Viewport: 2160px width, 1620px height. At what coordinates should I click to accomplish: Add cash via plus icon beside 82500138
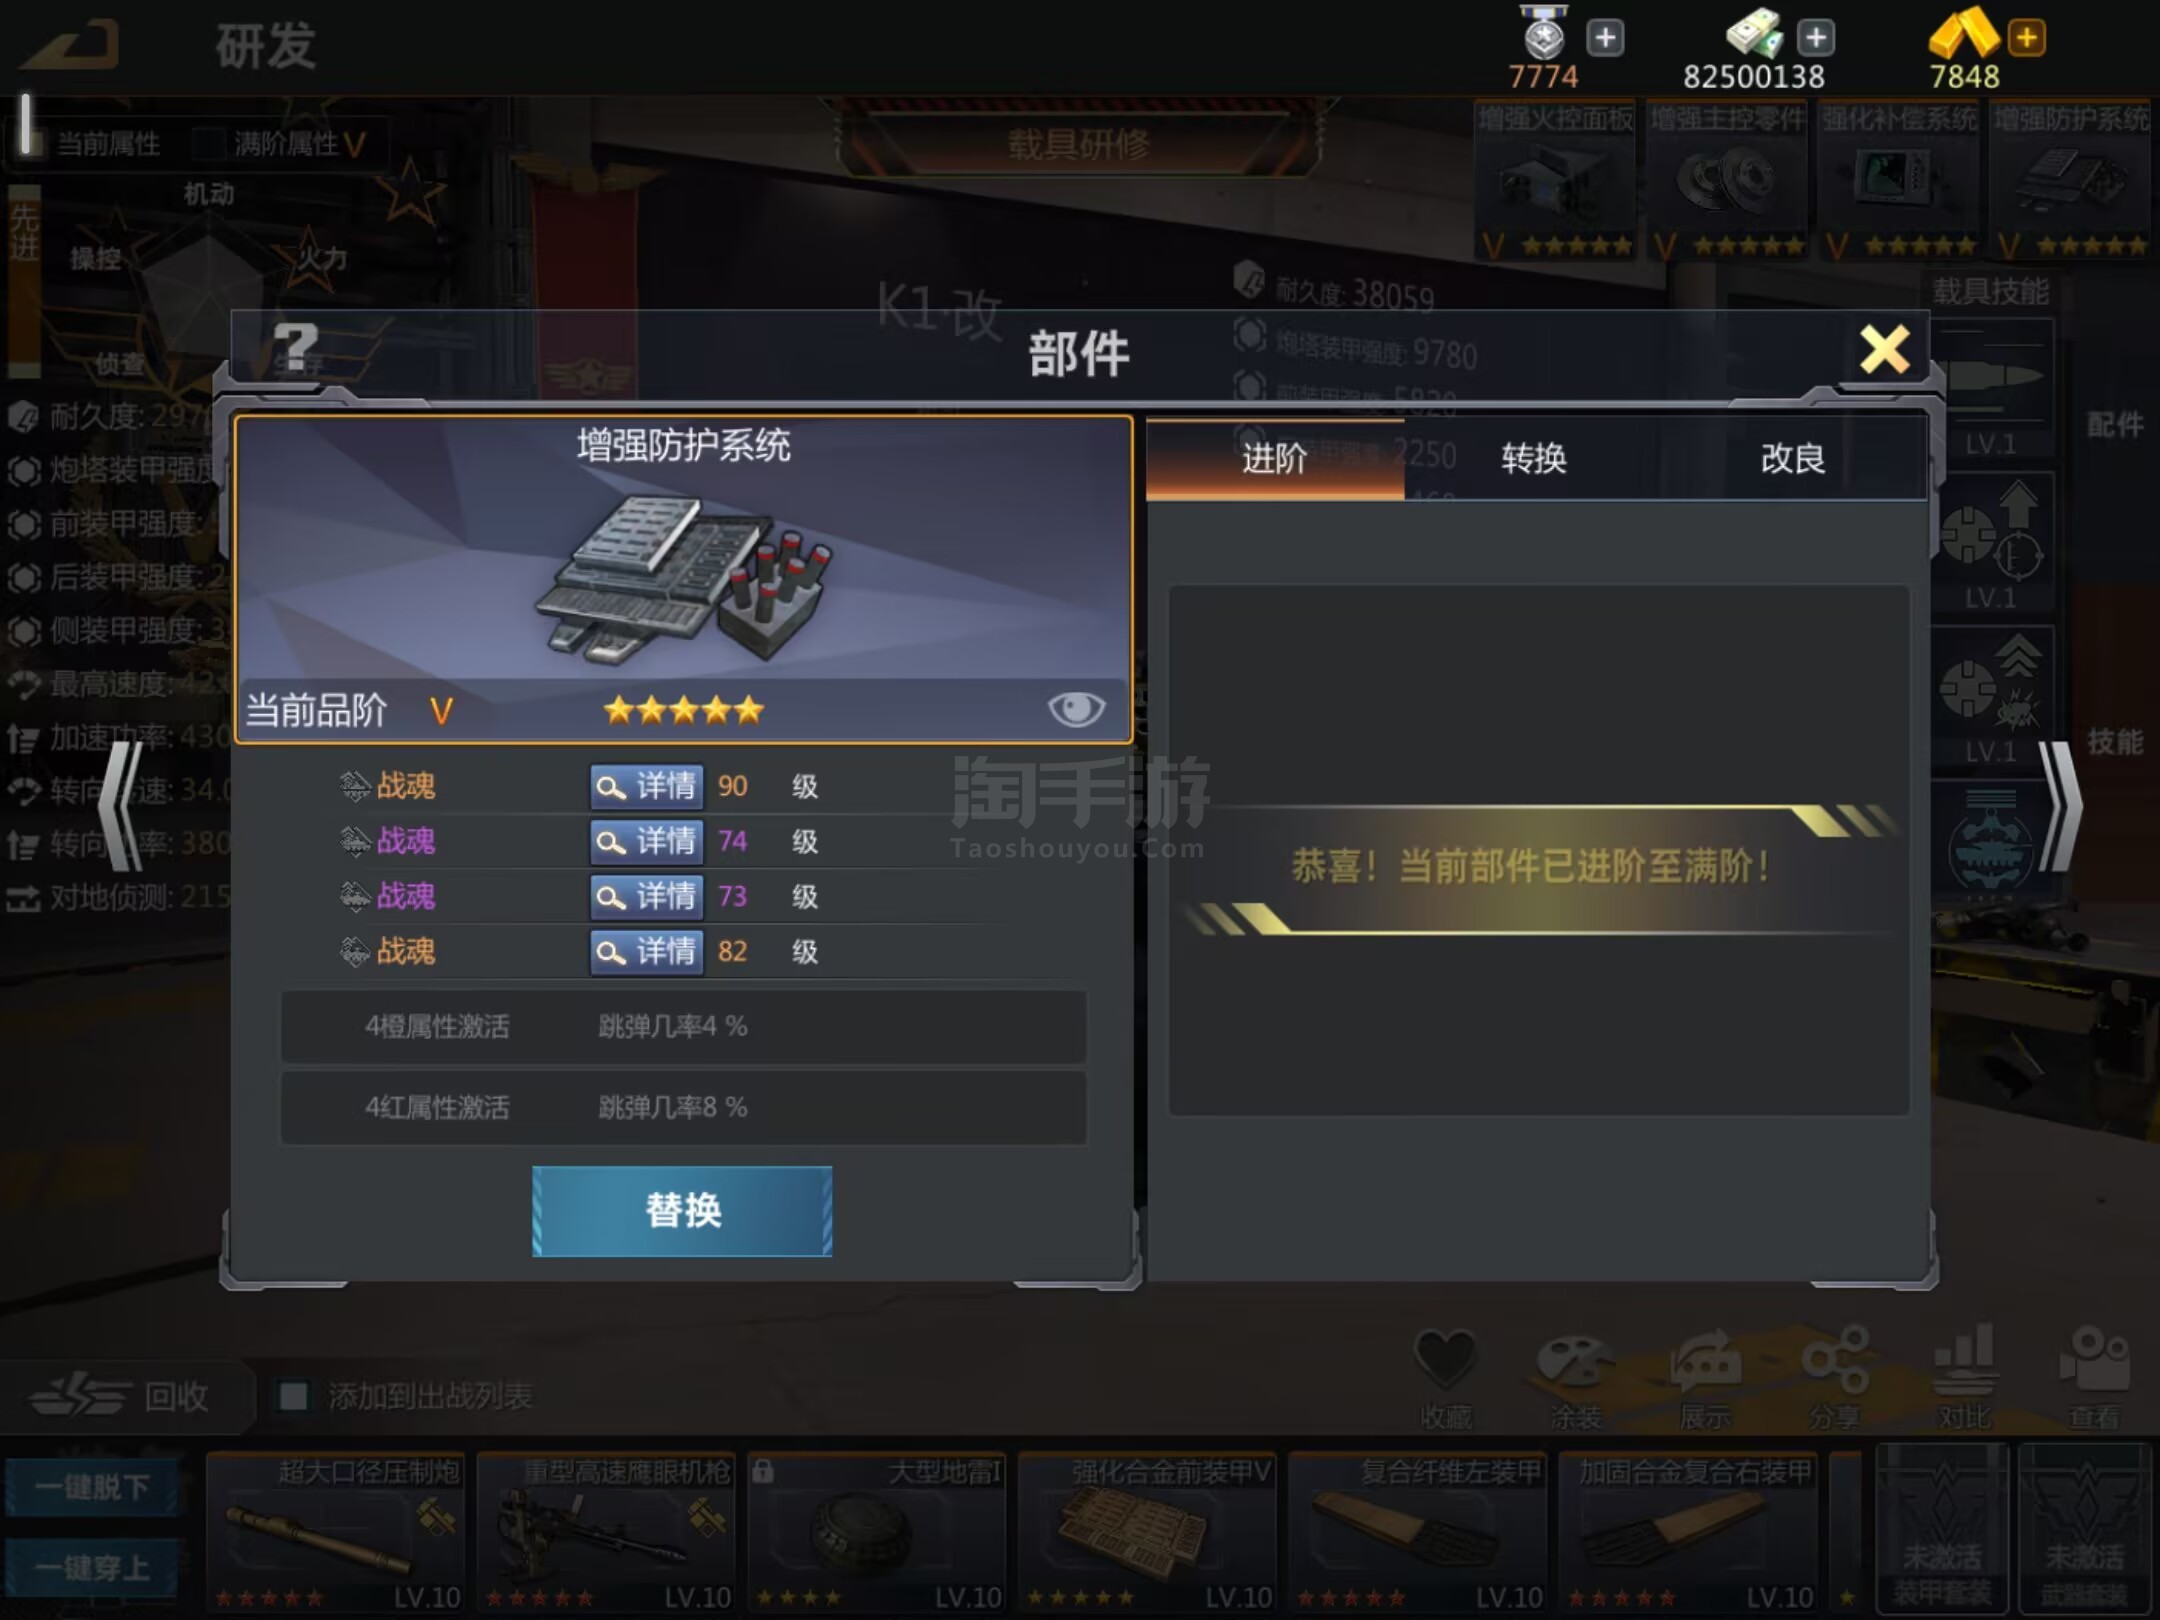1816,38
